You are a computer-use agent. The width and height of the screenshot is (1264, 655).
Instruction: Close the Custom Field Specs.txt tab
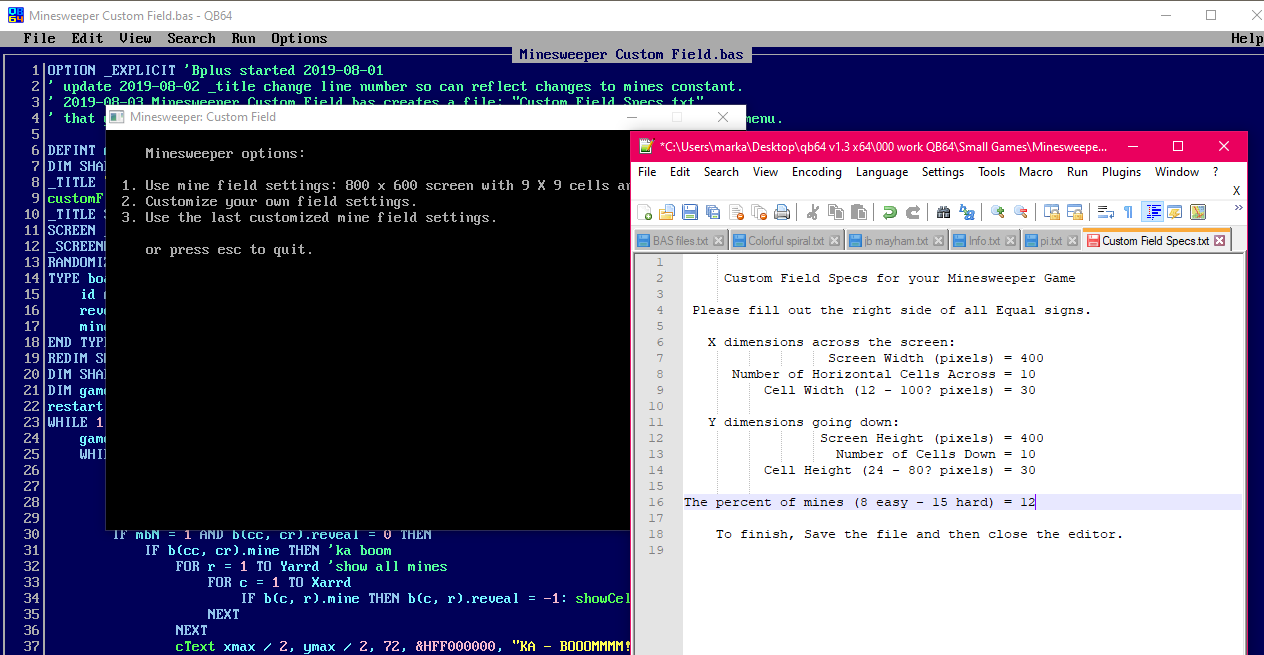tap(1220, 241)
